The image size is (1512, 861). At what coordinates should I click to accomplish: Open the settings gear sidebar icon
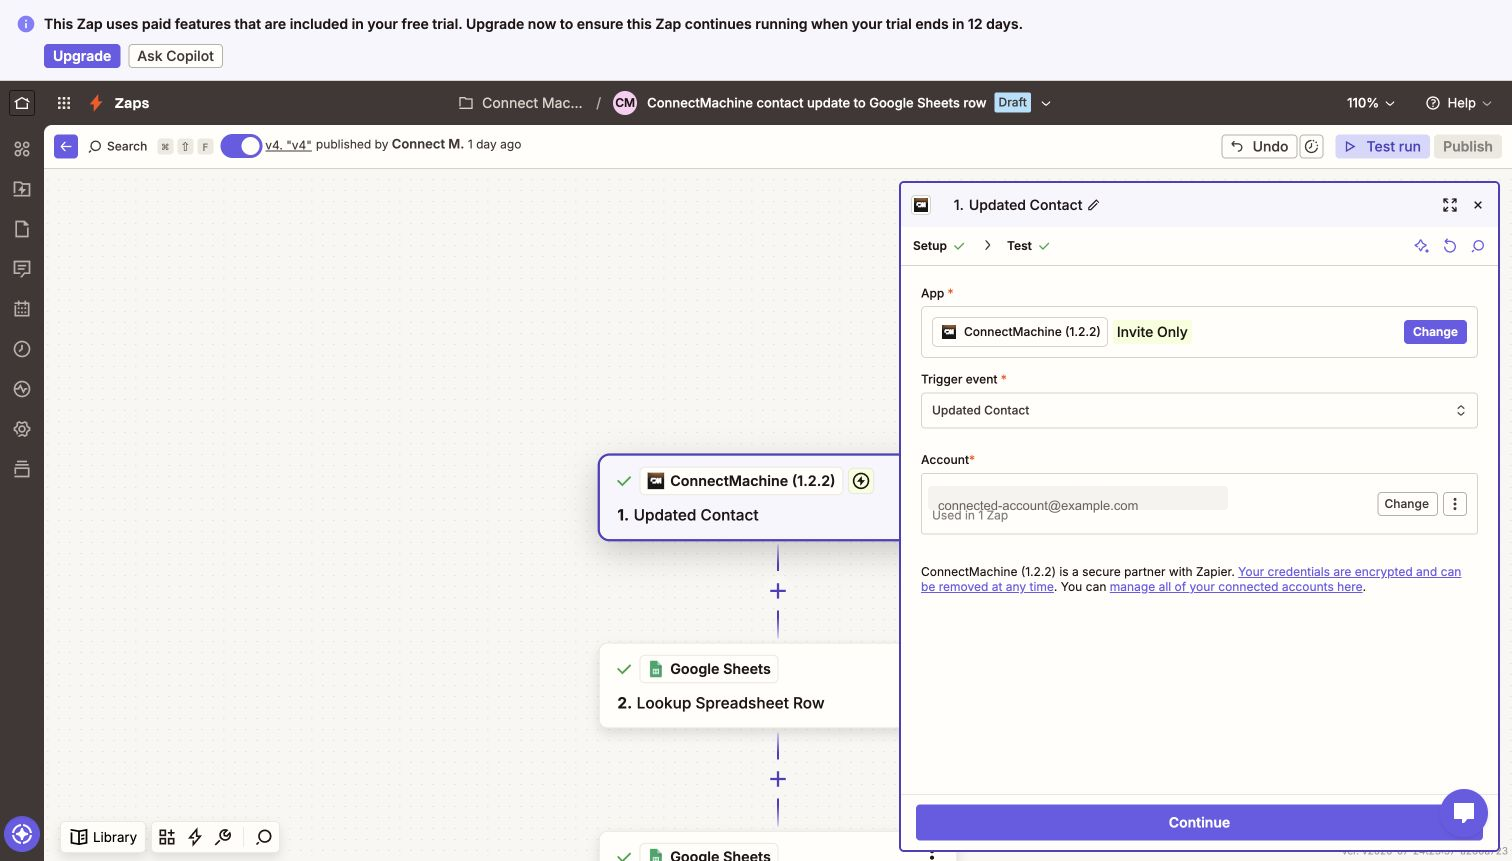[22, 429]
